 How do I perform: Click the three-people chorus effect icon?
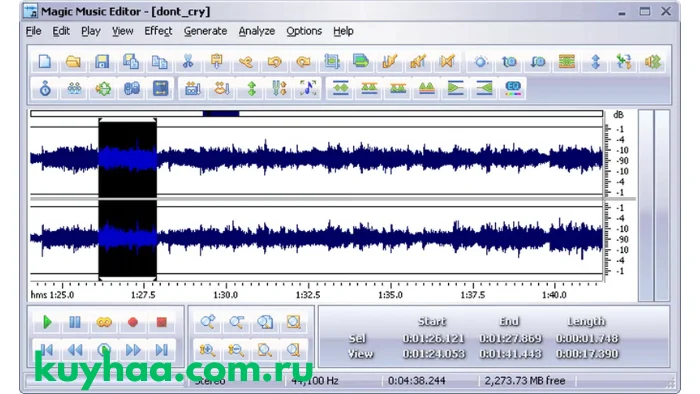point(74,88)
